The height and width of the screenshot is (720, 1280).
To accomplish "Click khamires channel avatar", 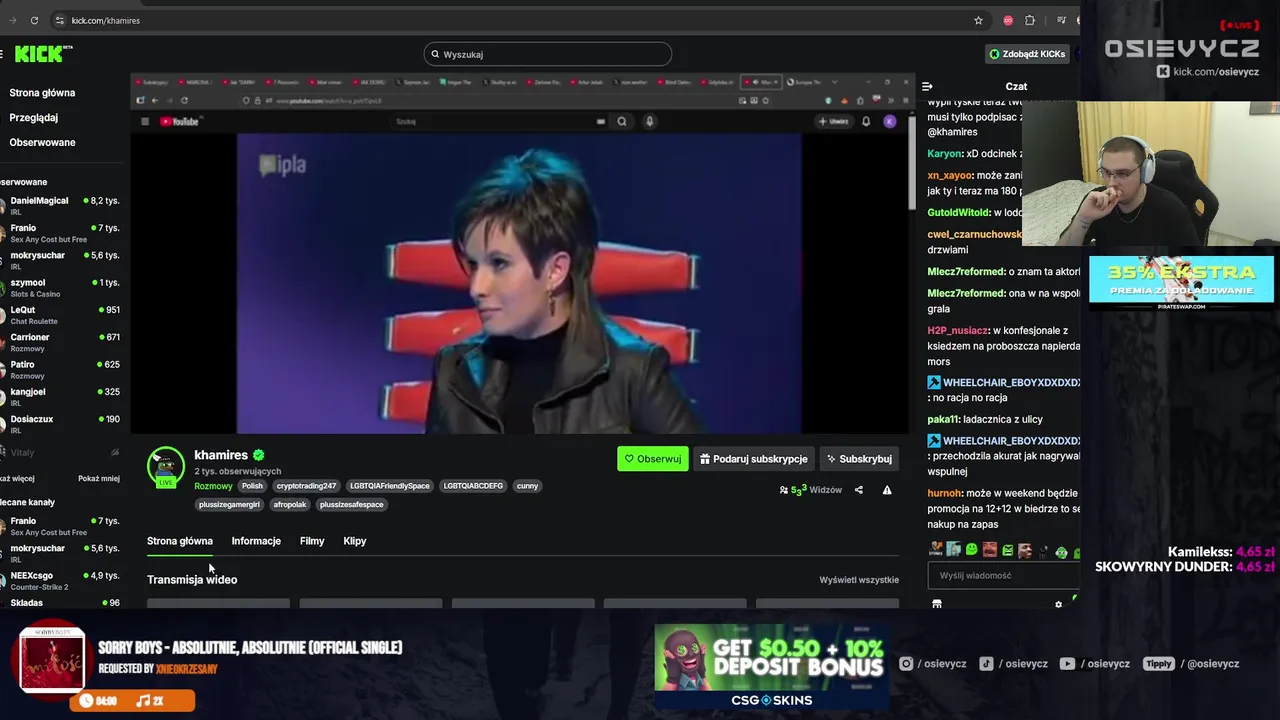I will point(166,466).
